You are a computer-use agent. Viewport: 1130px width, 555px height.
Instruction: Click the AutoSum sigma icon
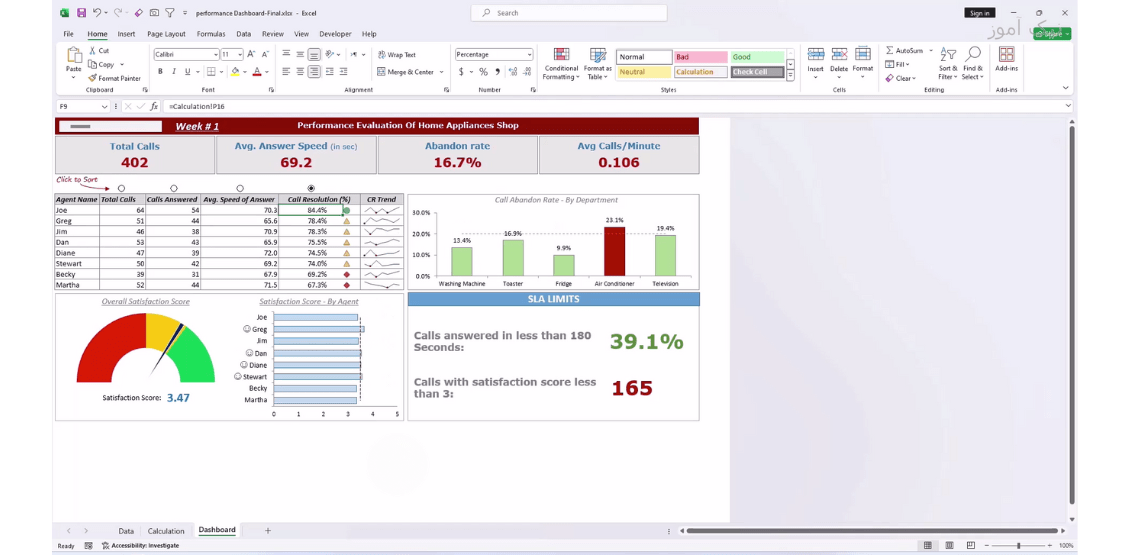pos(890,50)
